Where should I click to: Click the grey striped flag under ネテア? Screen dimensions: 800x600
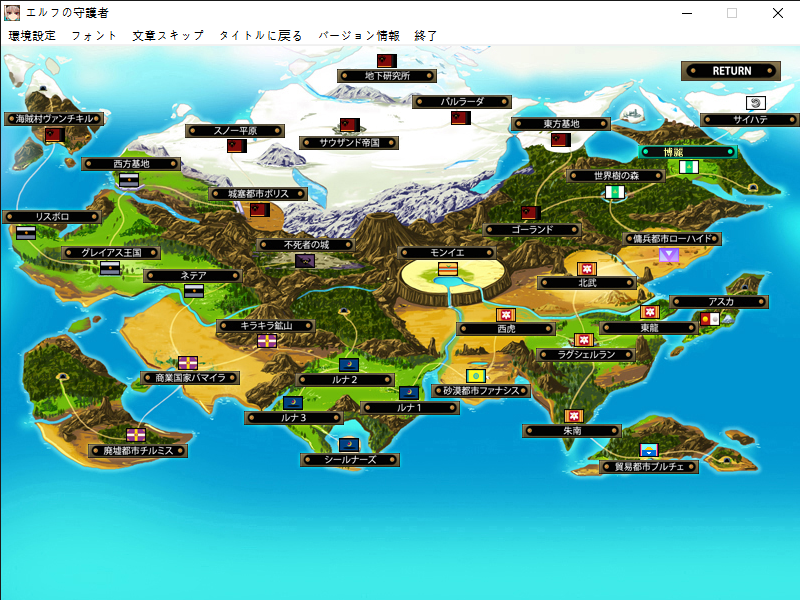pyautogui.click(x=194, y=291)
